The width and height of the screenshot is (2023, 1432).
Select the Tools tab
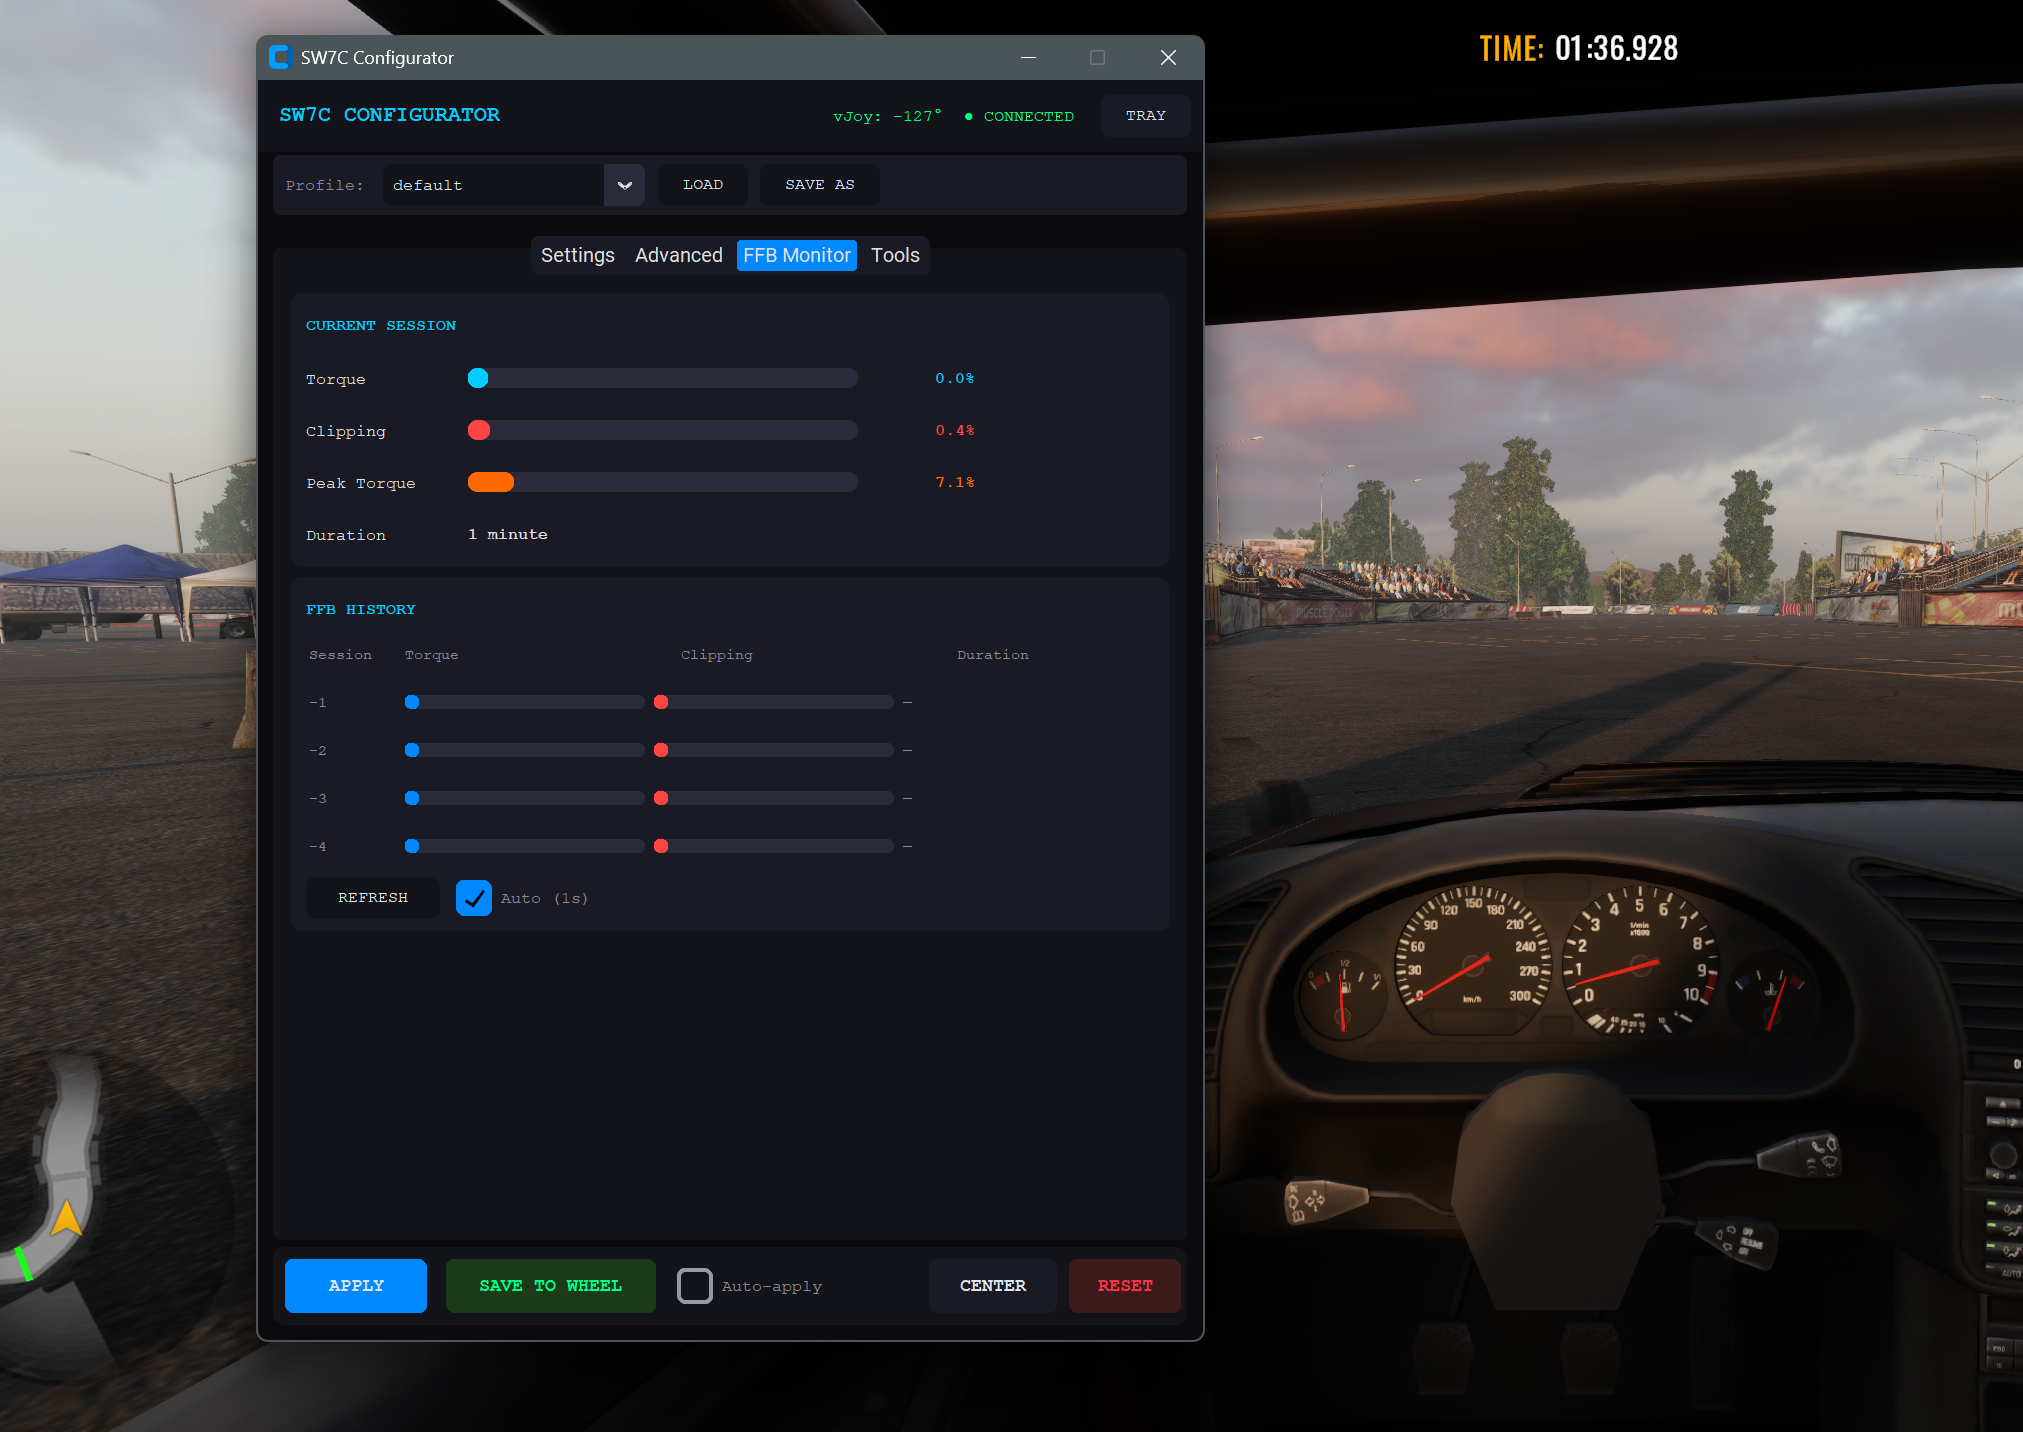point(895,255)
